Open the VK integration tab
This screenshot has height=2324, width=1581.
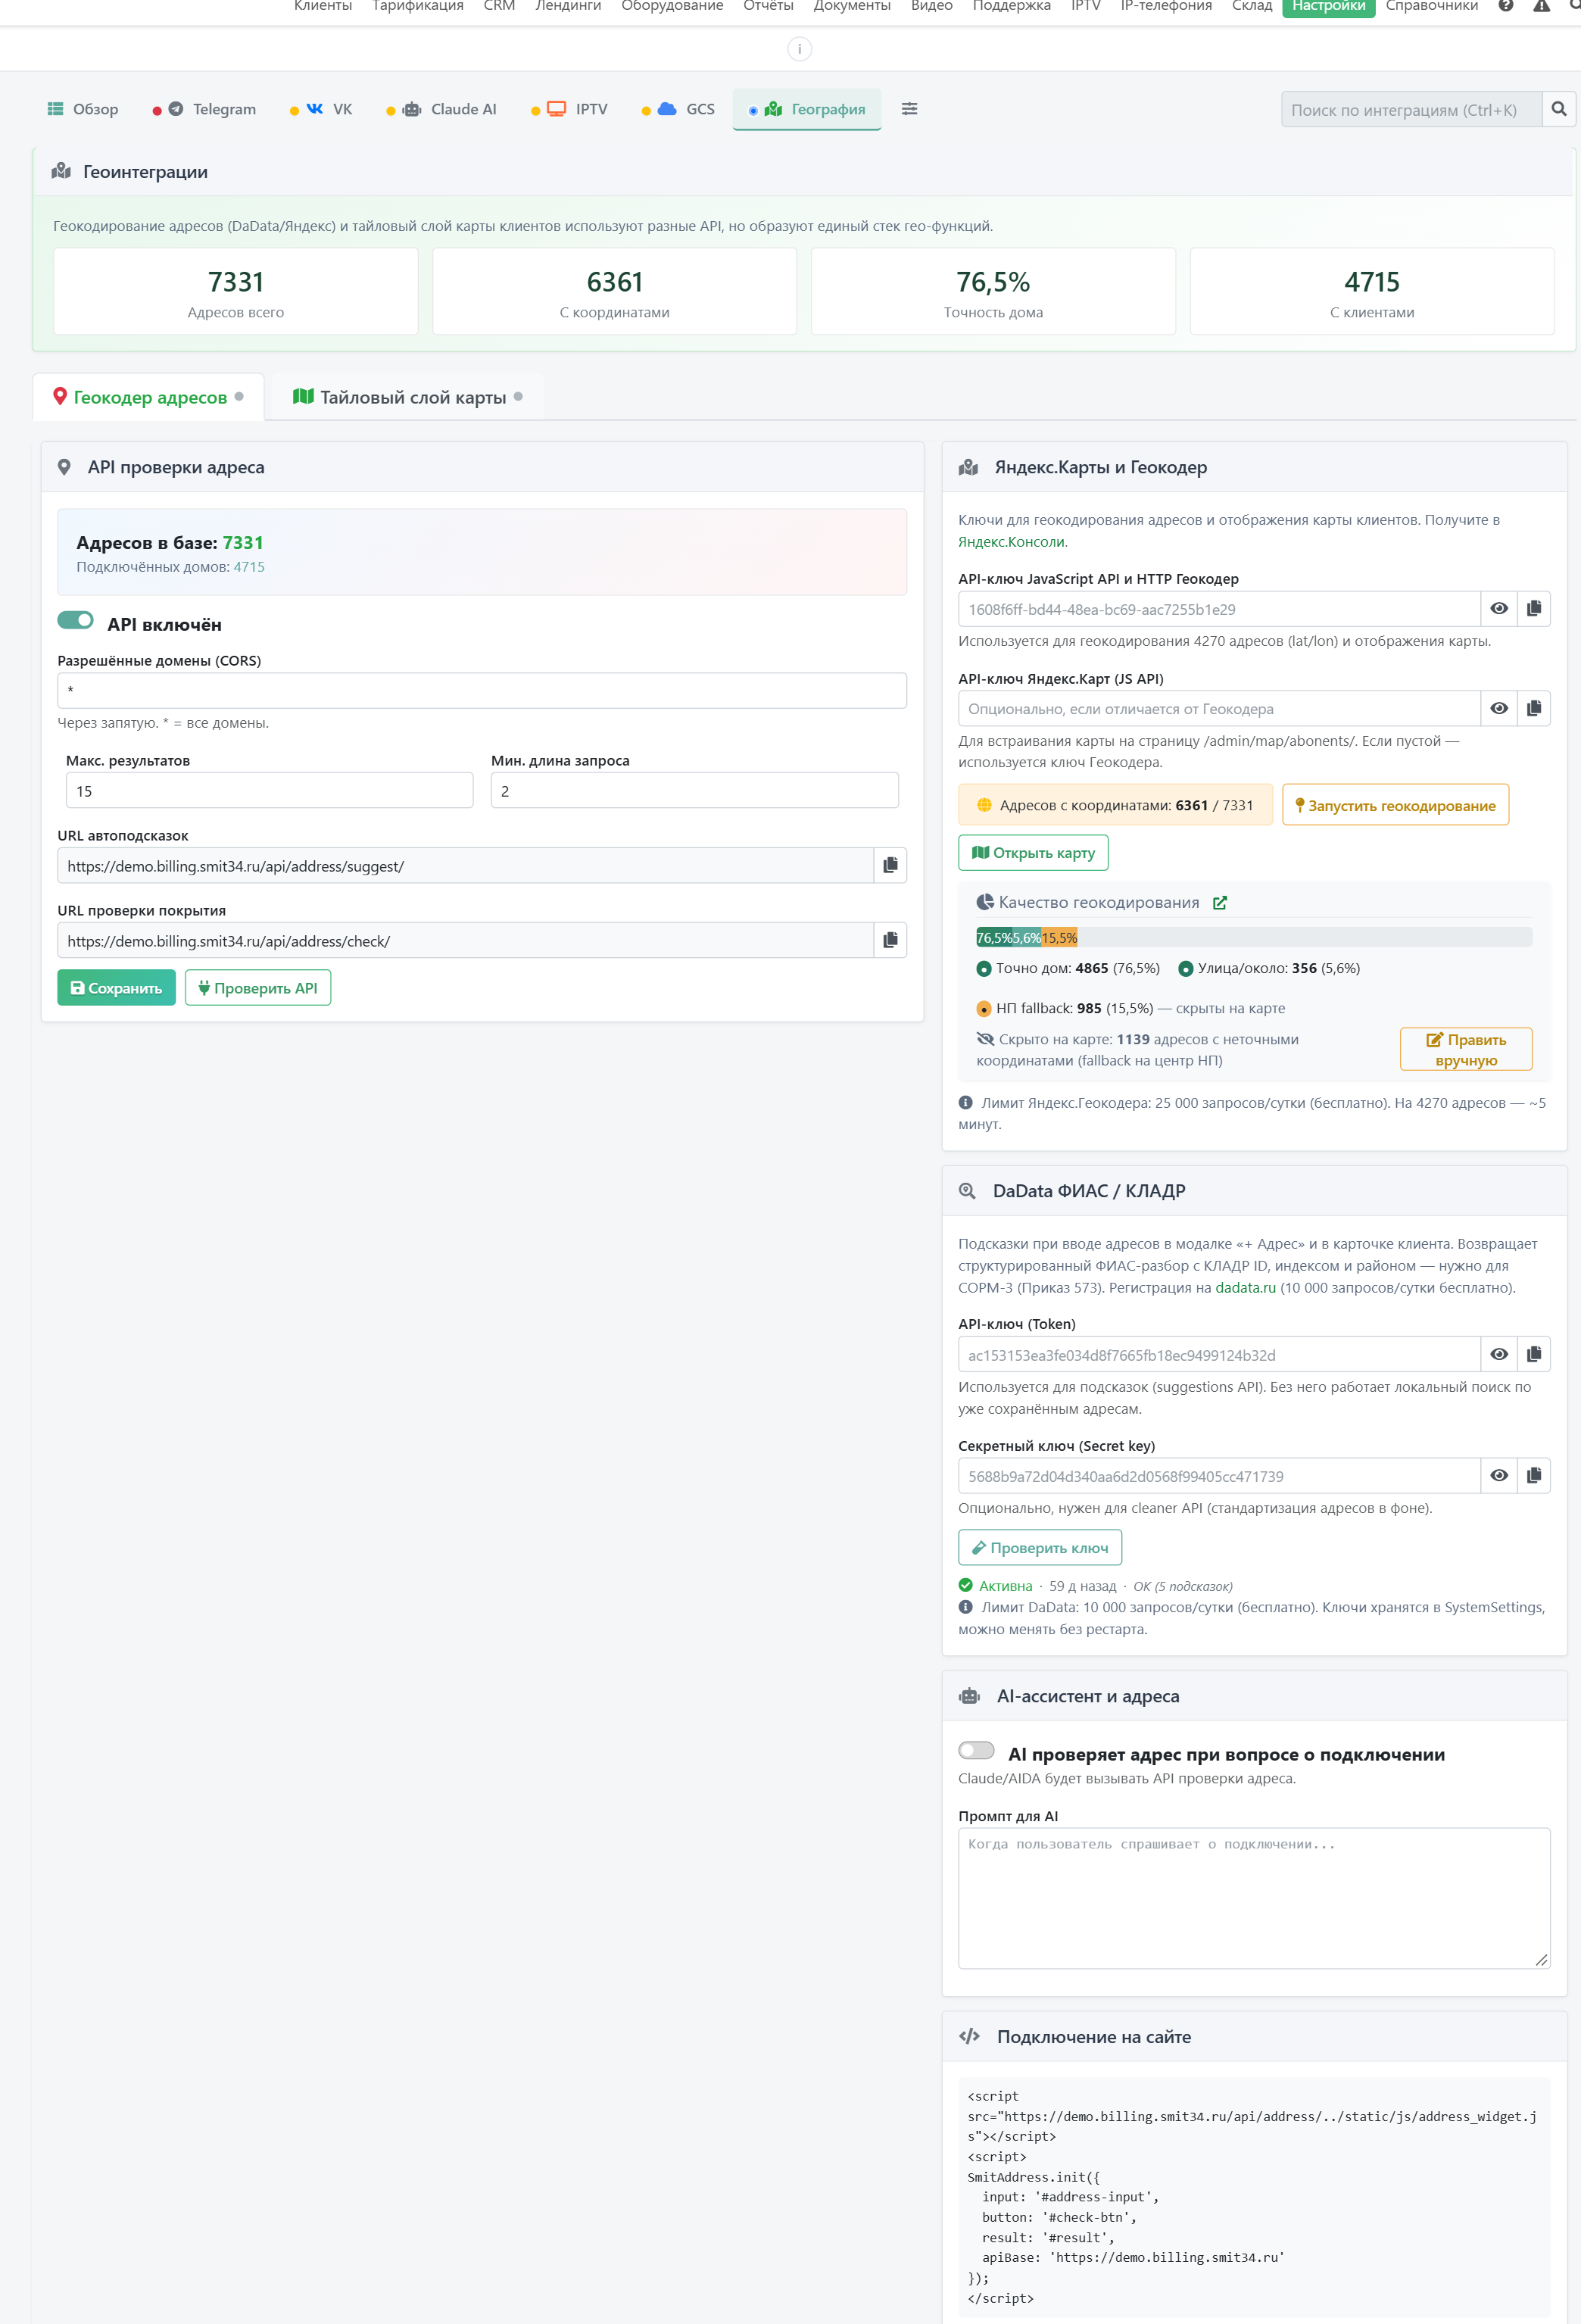[x=322, y=109]
